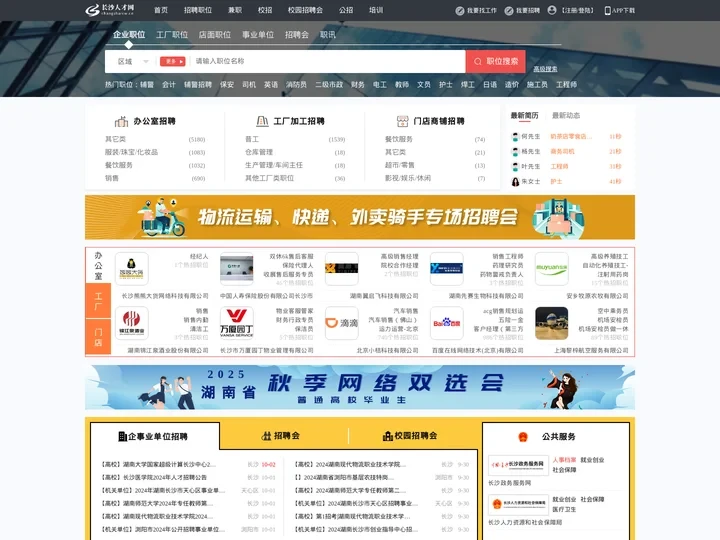Click the magnifier icon in 职位搜索 button
Screen dimensions: 720x540
click(x=478, y=61)
